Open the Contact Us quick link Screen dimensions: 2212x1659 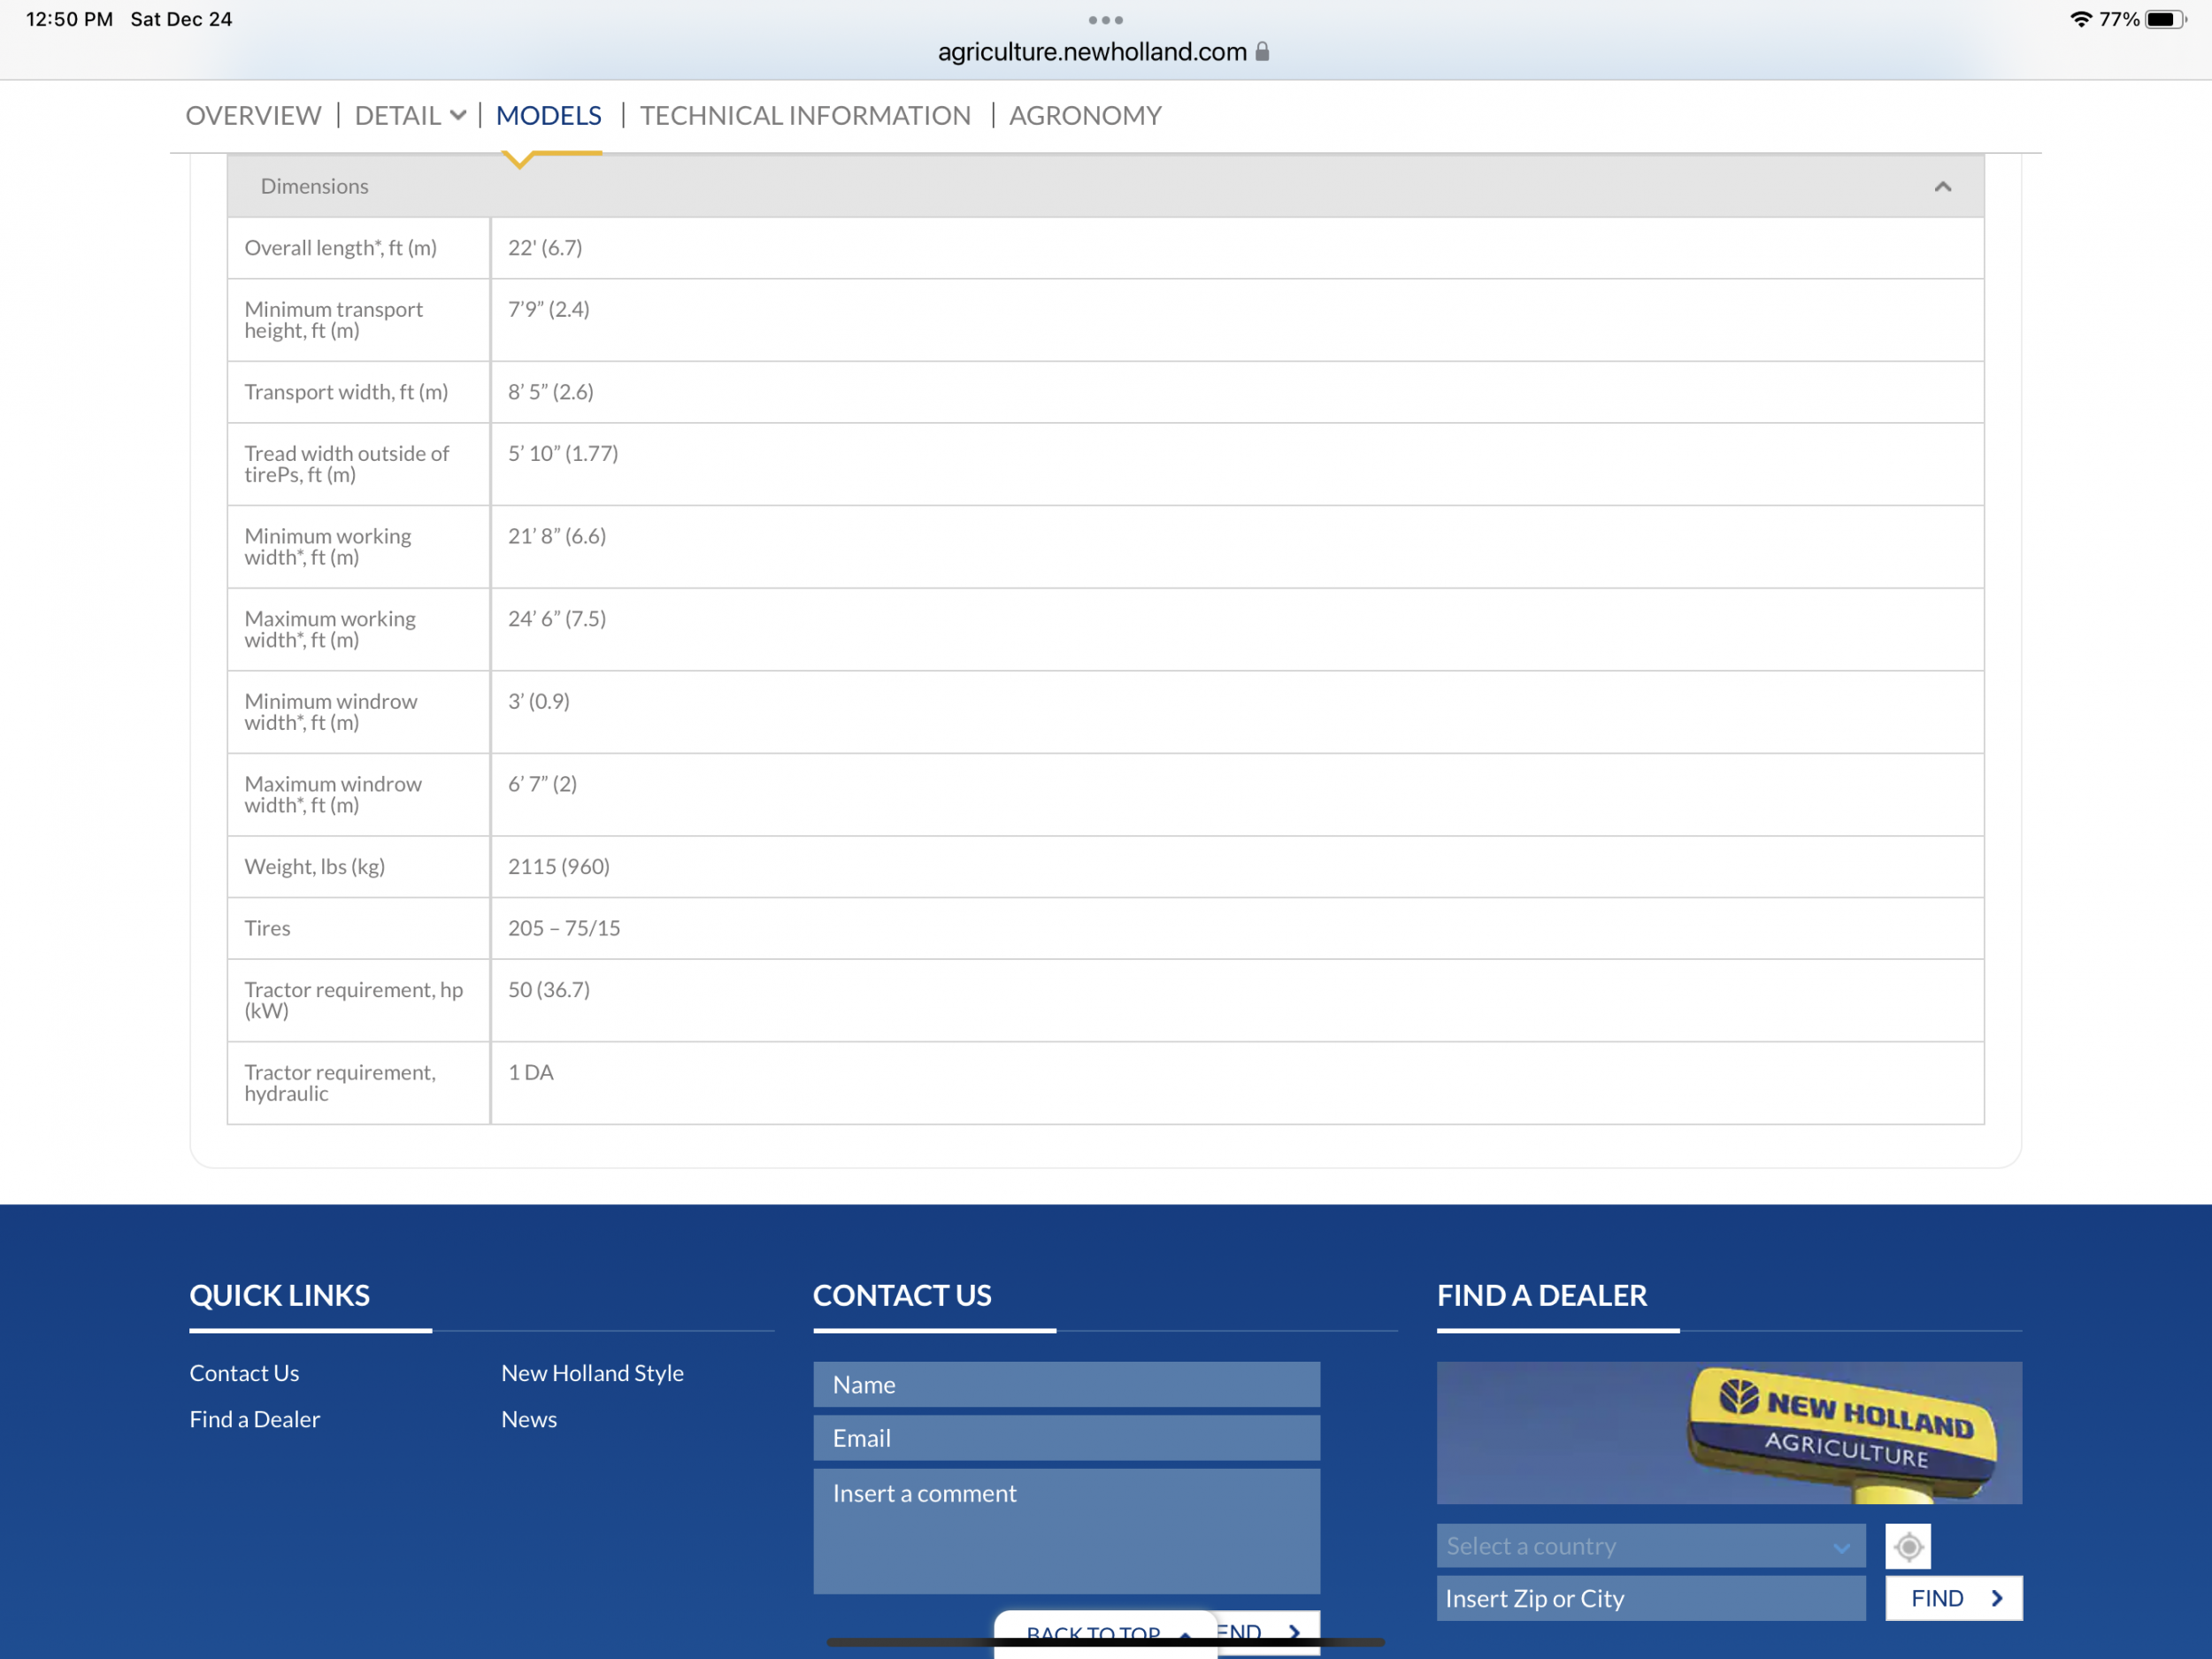244,1373
